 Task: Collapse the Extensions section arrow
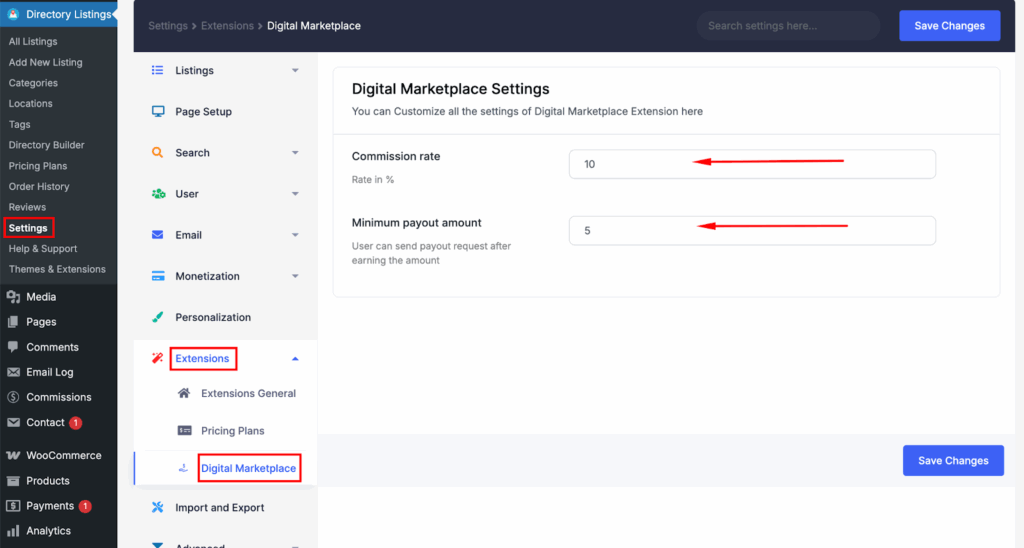pos(295,358)
